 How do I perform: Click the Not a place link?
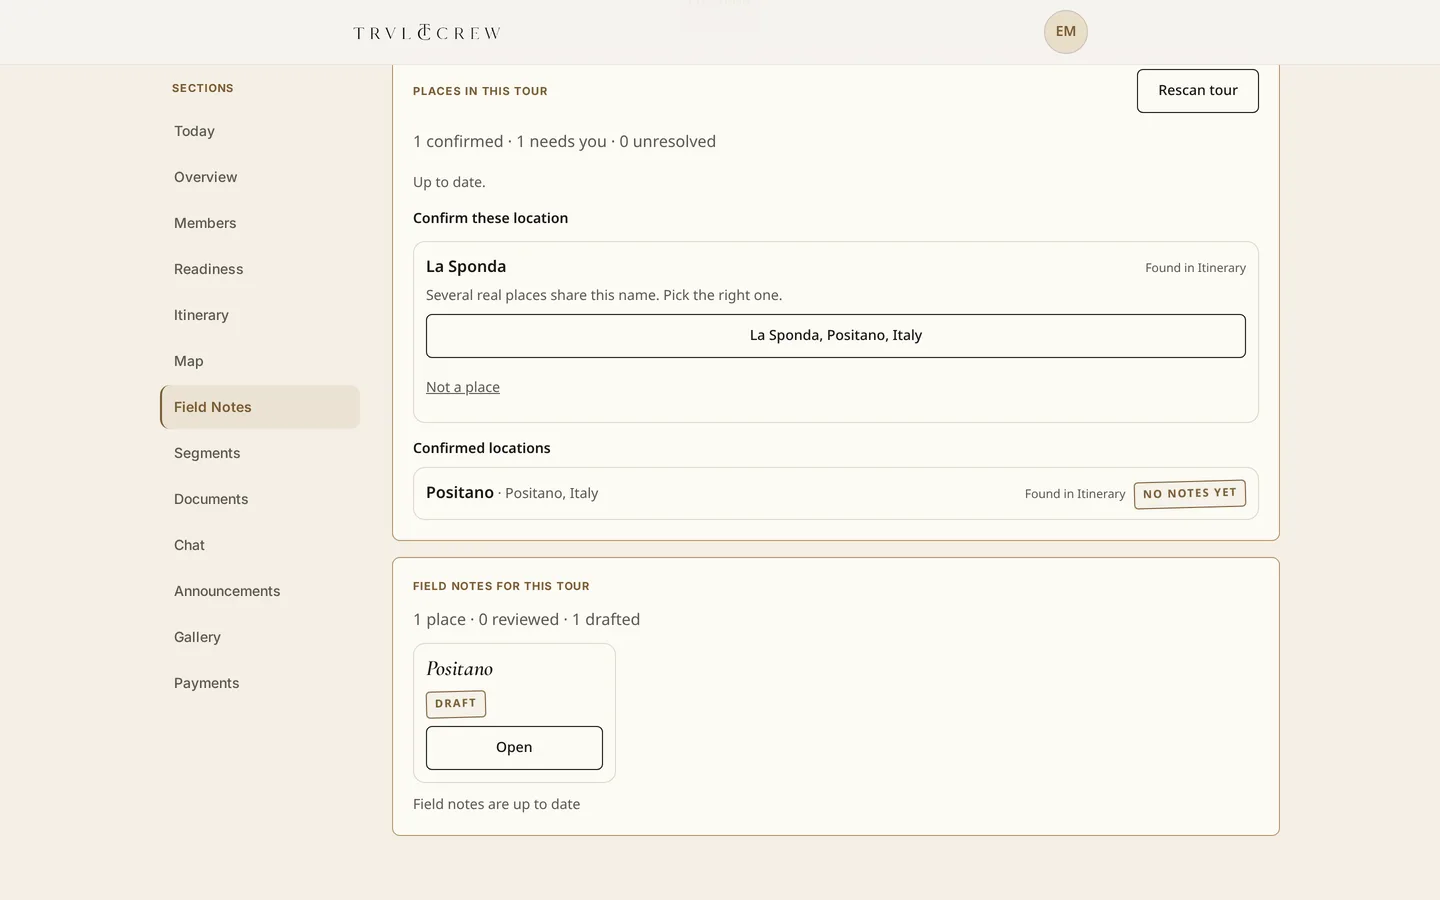pos(463,387)
